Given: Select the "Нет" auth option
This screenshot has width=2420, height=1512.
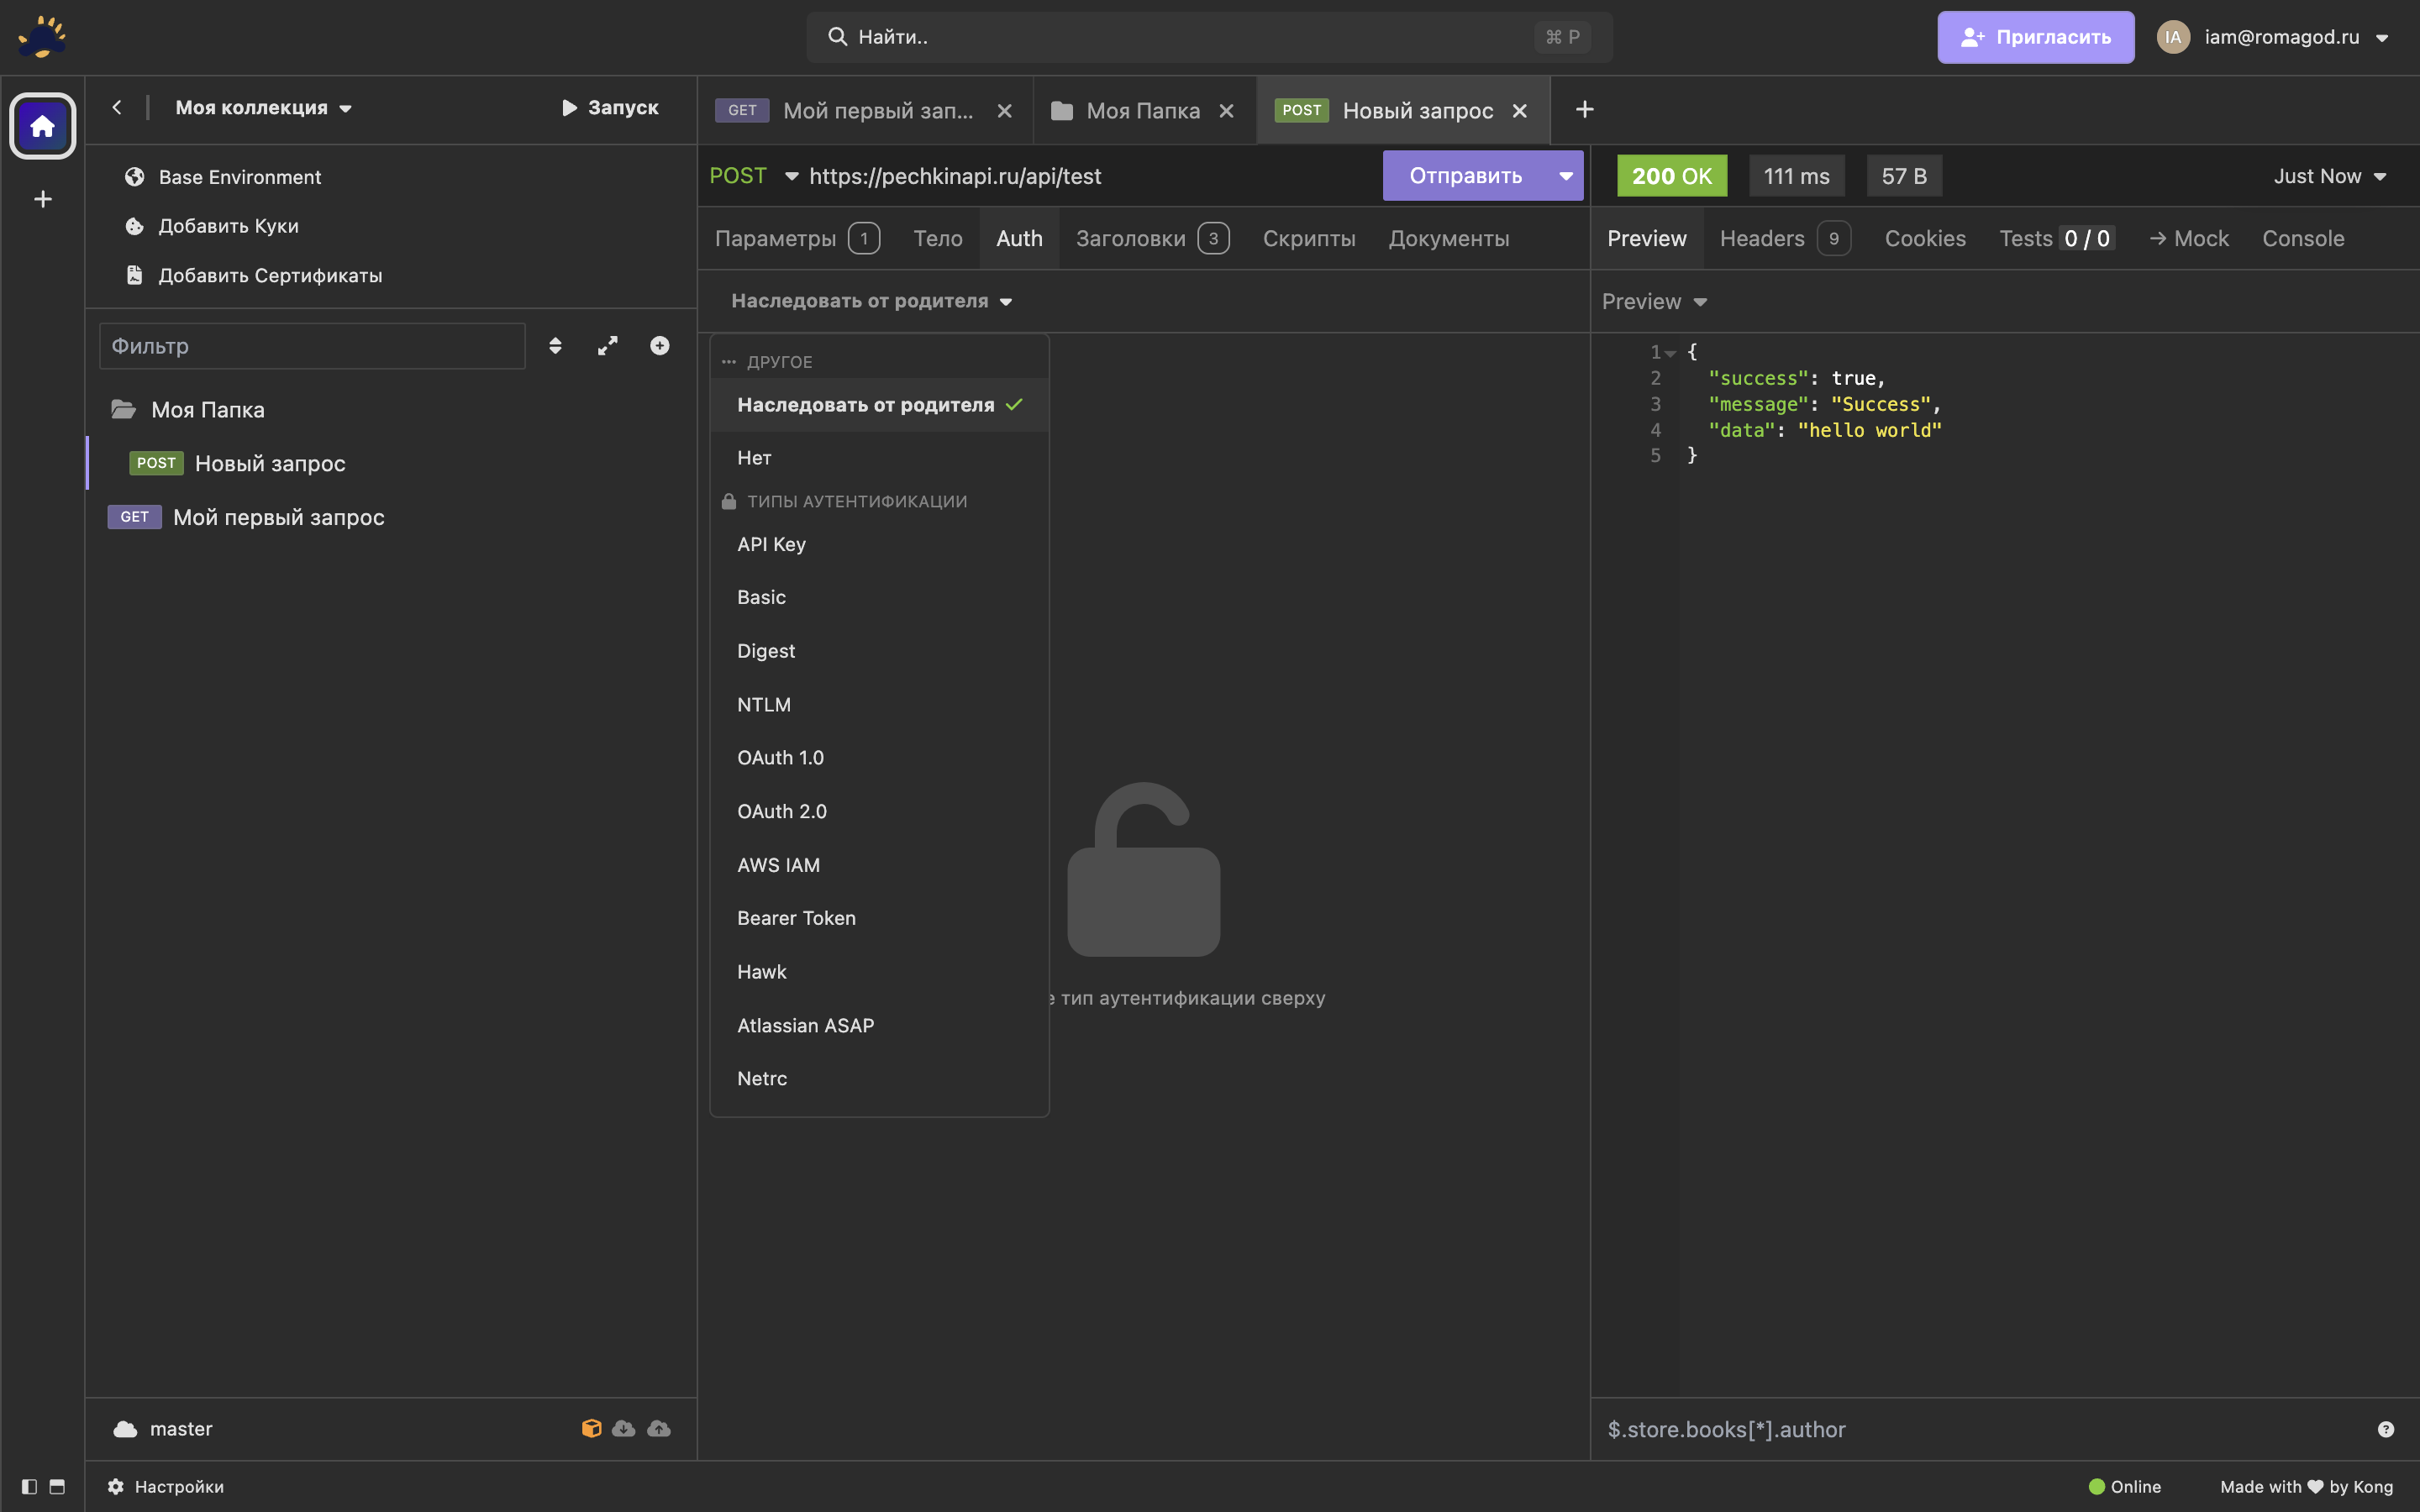Looking at the screenshot, I should point(754,458).
